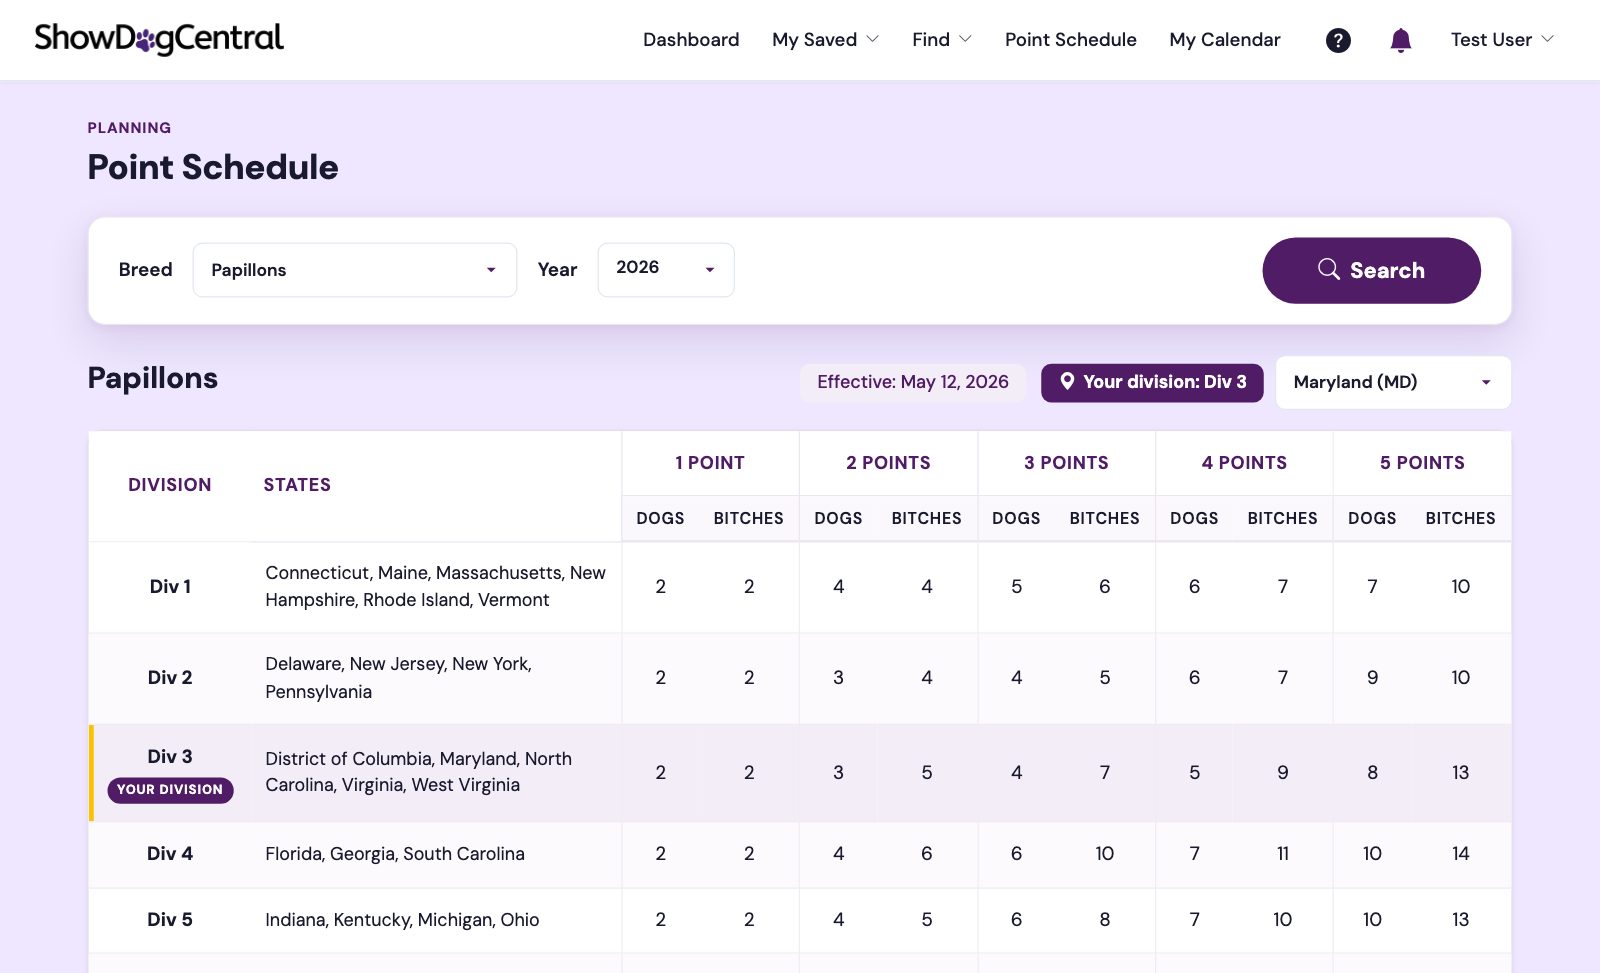The image size is (1600, 973).
Task: Open the Breed dropdown showing Papillons
Action: pos(355,270)
